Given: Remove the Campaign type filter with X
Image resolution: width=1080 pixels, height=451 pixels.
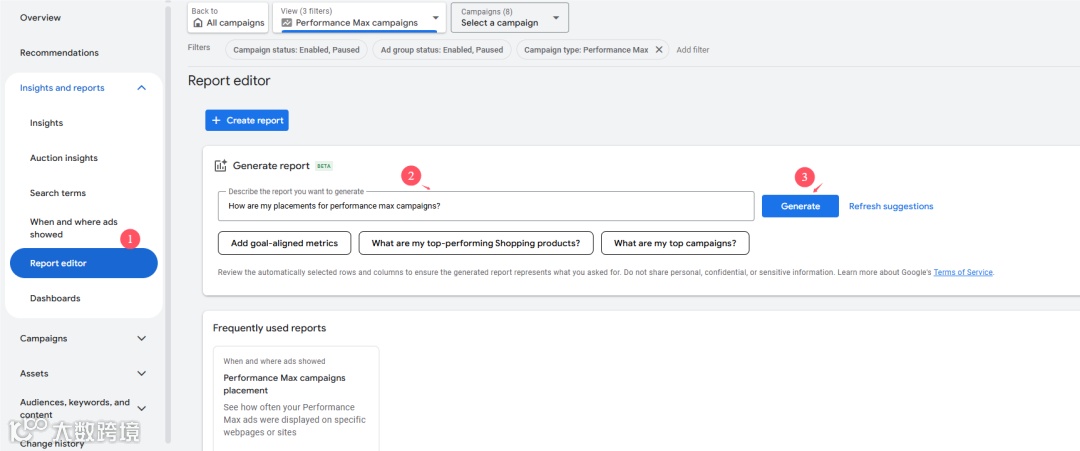Looking at the screenshot, I should point(658,50).
